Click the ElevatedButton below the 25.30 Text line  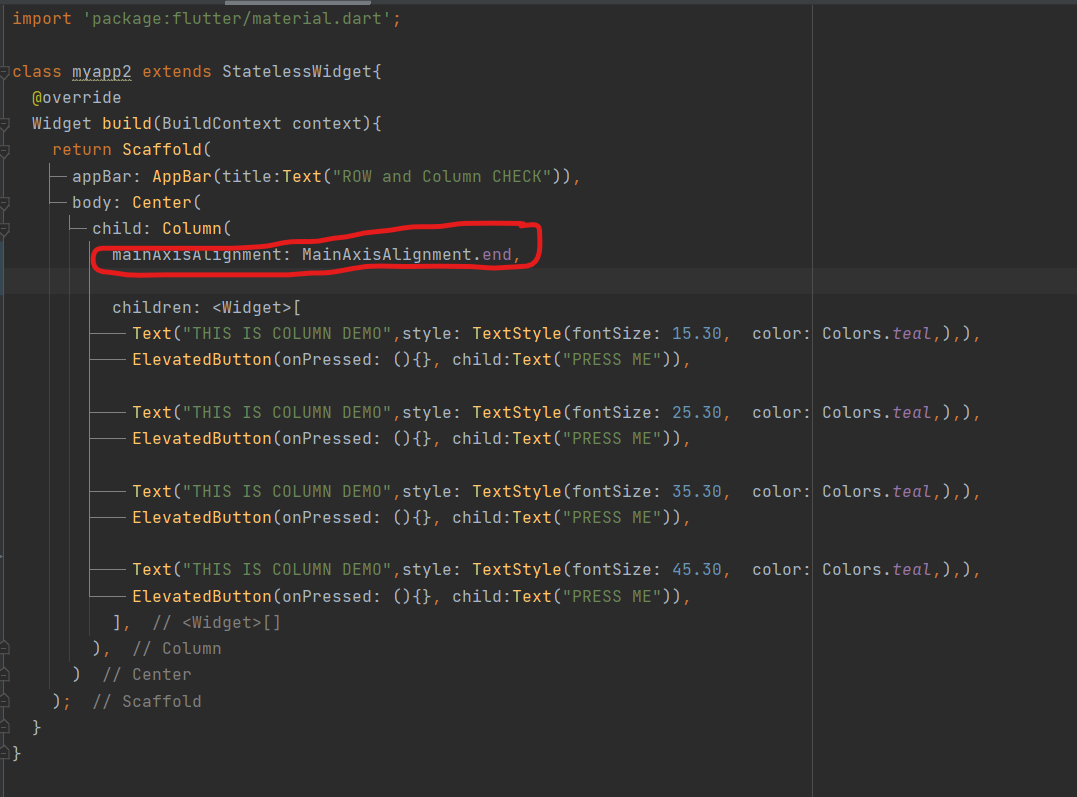pyautogui.click(x=202, y=439)
